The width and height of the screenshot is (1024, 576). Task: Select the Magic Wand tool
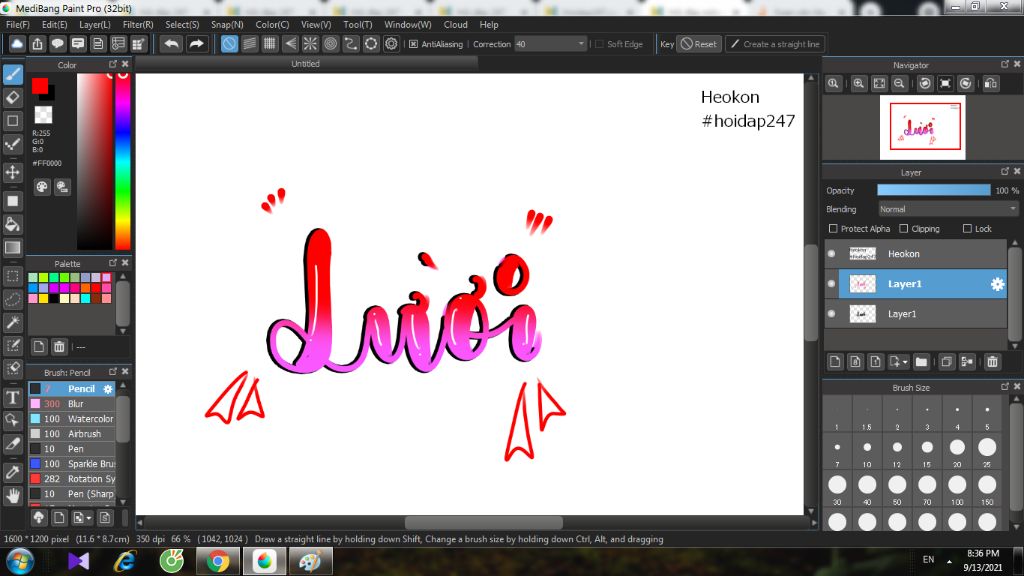click(12, 323)
